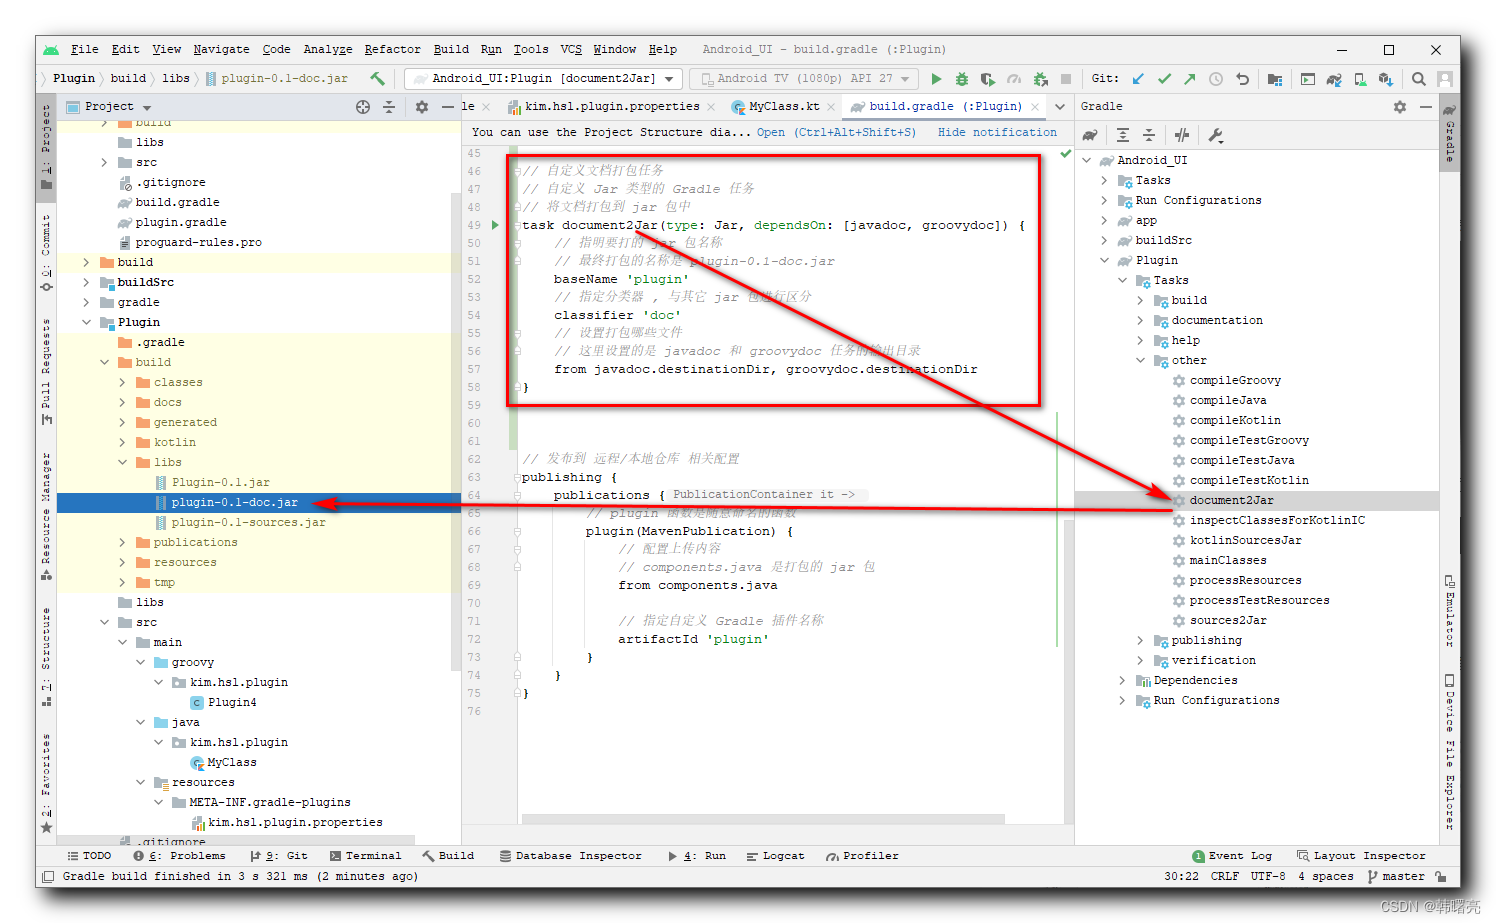
Task: Expand publishing task group in Gradle
Action: point(1140,640)
